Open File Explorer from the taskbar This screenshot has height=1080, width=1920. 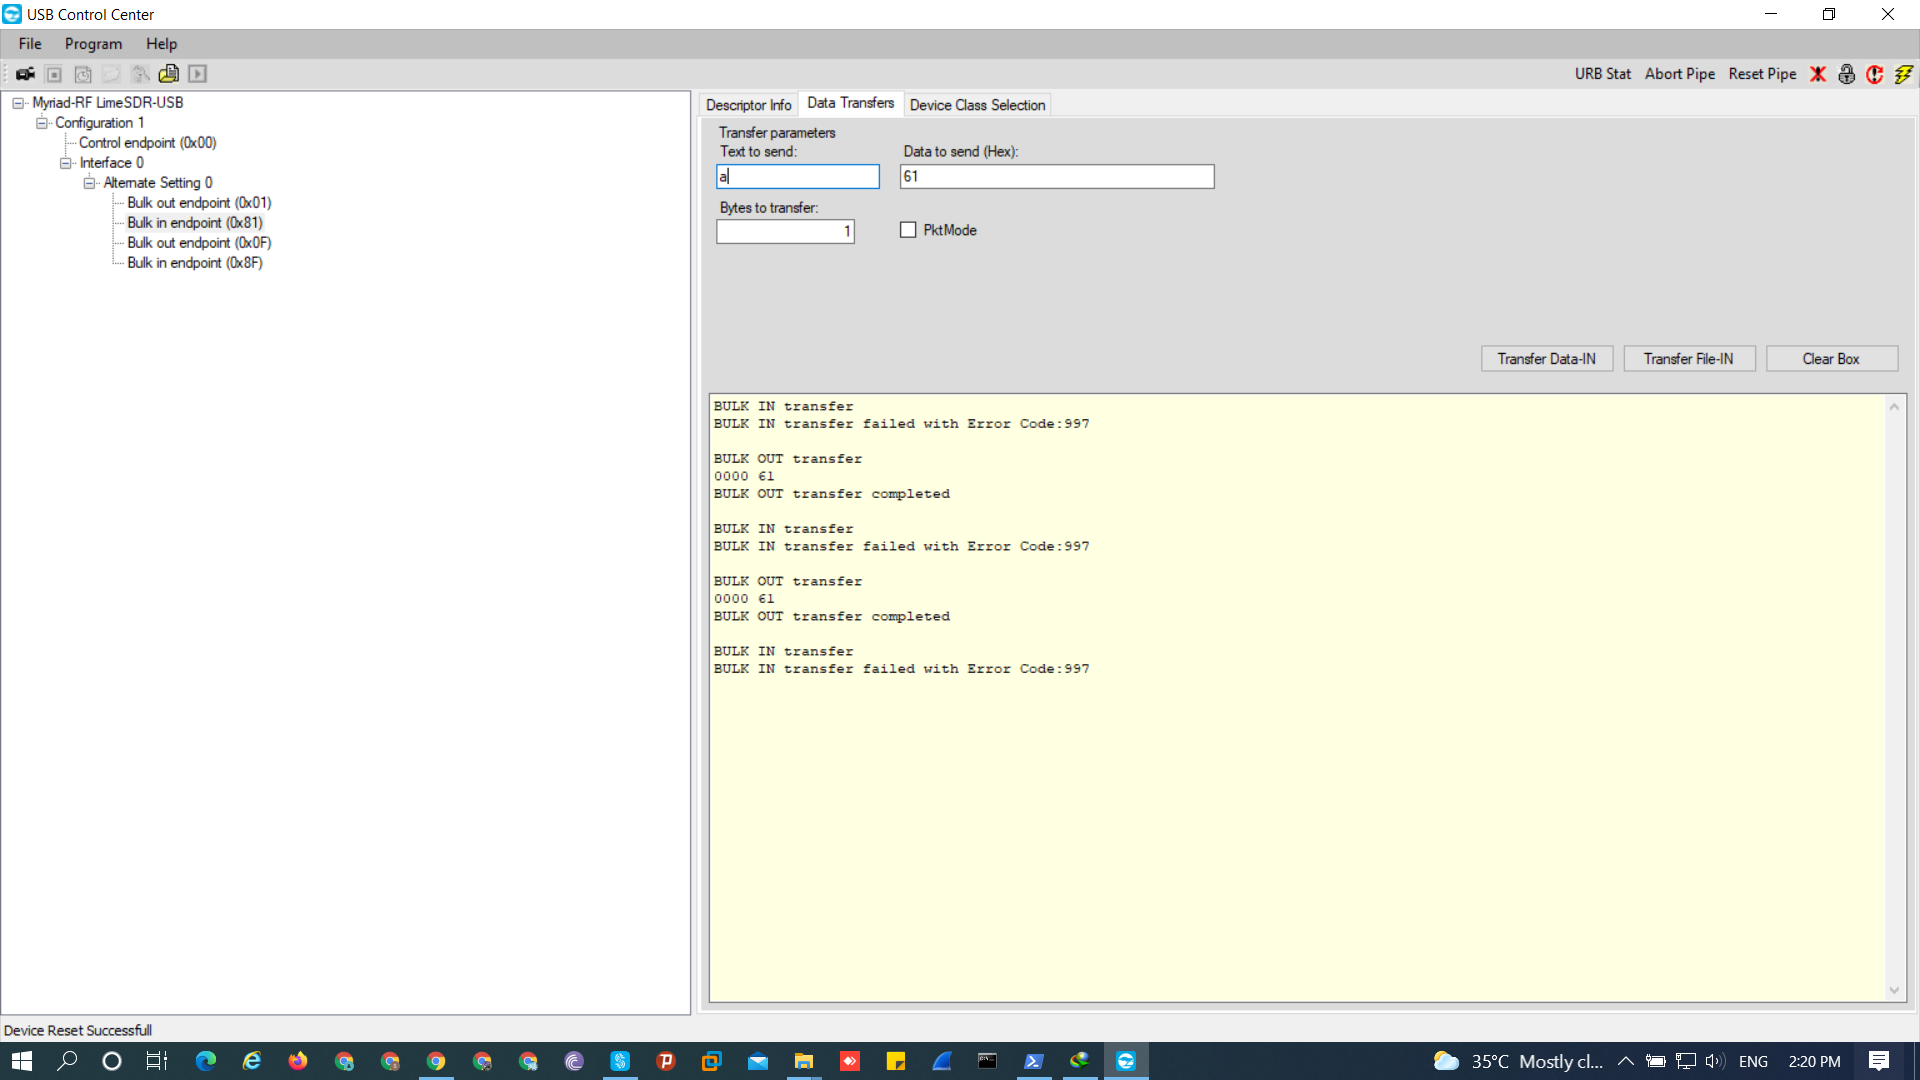[803, 1061]
